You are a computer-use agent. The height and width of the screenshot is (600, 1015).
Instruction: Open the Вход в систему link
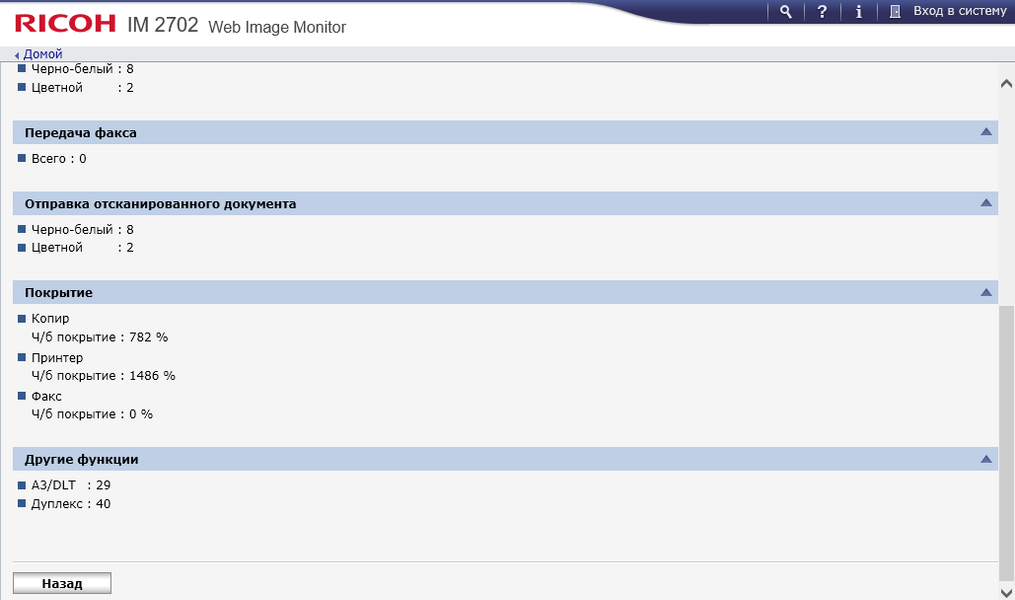[x=959, y=11]
